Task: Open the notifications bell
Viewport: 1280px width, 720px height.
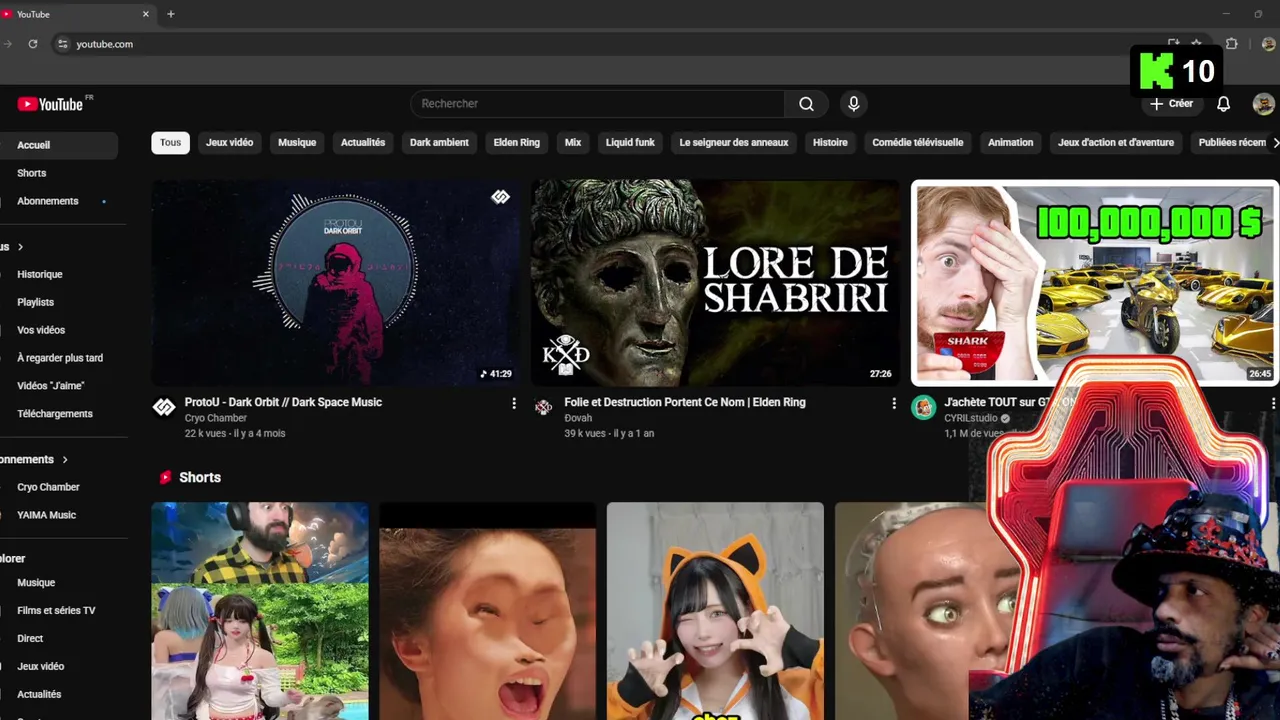Action: (1223, 104)
